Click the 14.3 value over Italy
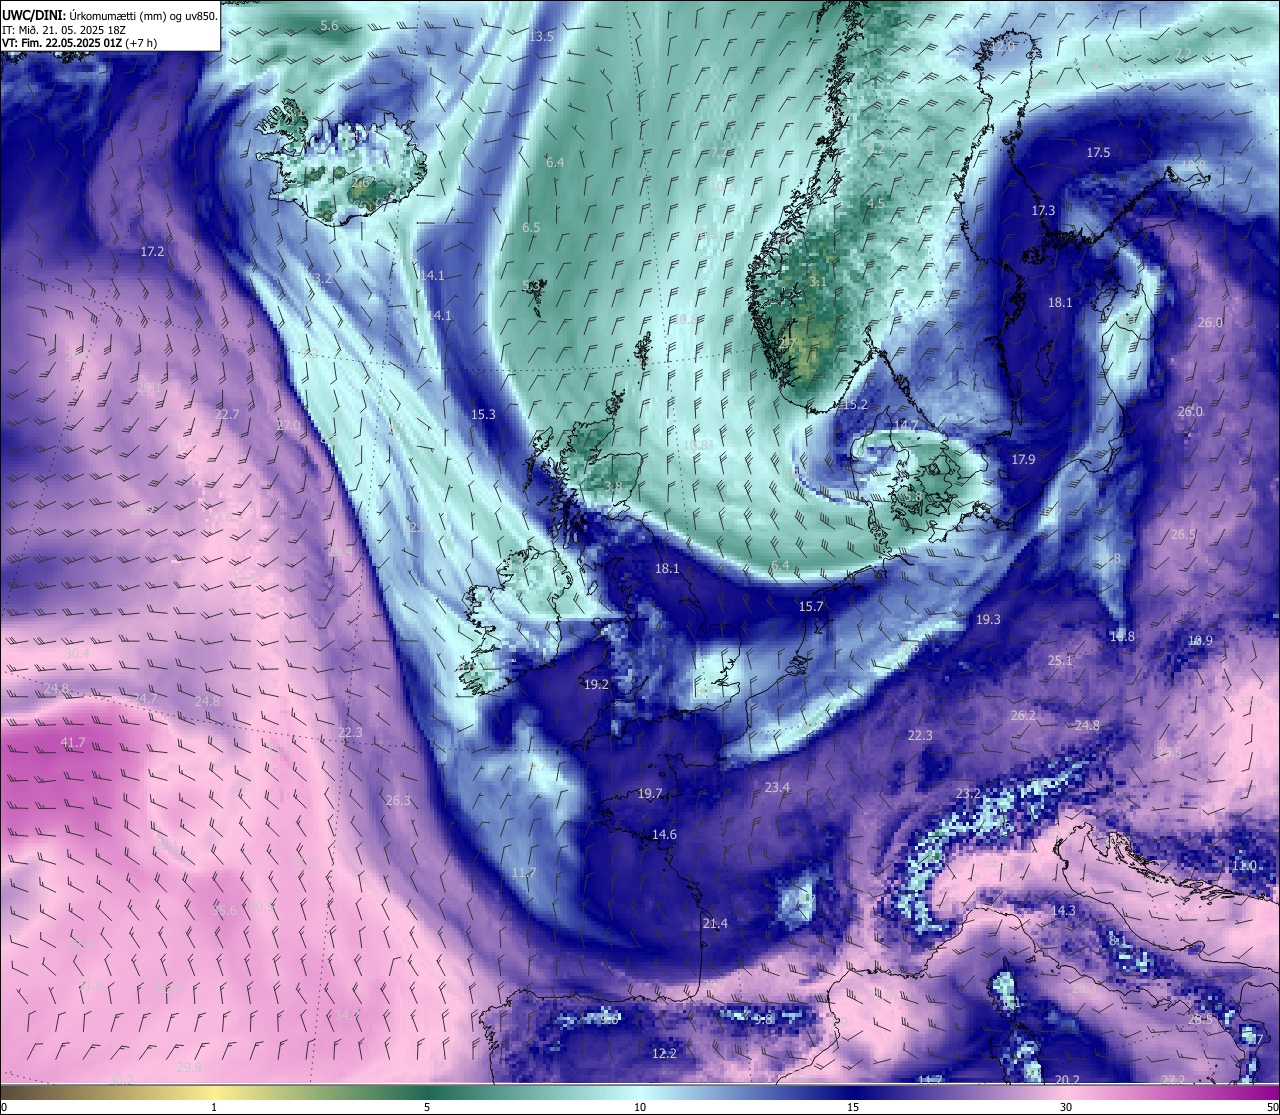 (x=1064, y=911)
